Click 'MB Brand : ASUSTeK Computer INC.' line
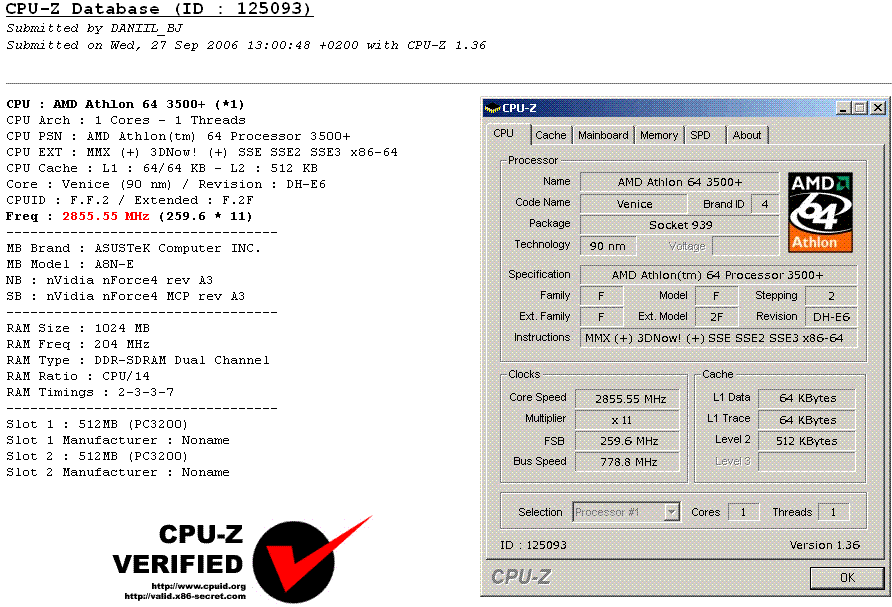Screen dimensions: 892x607 coord(133,248)
